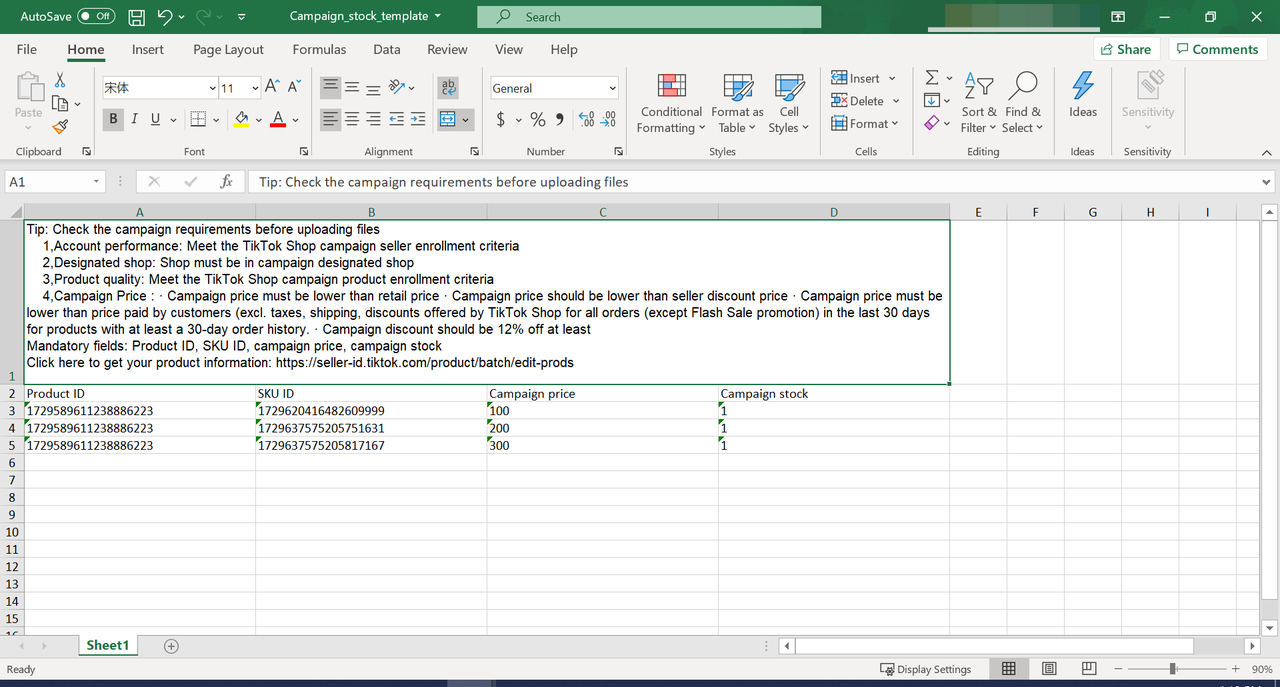The width and height of the screenshot is (1280, 687).
Task: Click the zoom slider in status bar
Action: 1172,669
